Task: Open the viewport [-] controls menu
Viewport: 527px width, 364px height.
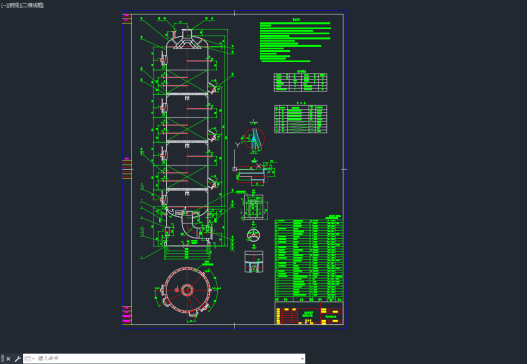Action: pyautogui.click(x=3, y=5)
